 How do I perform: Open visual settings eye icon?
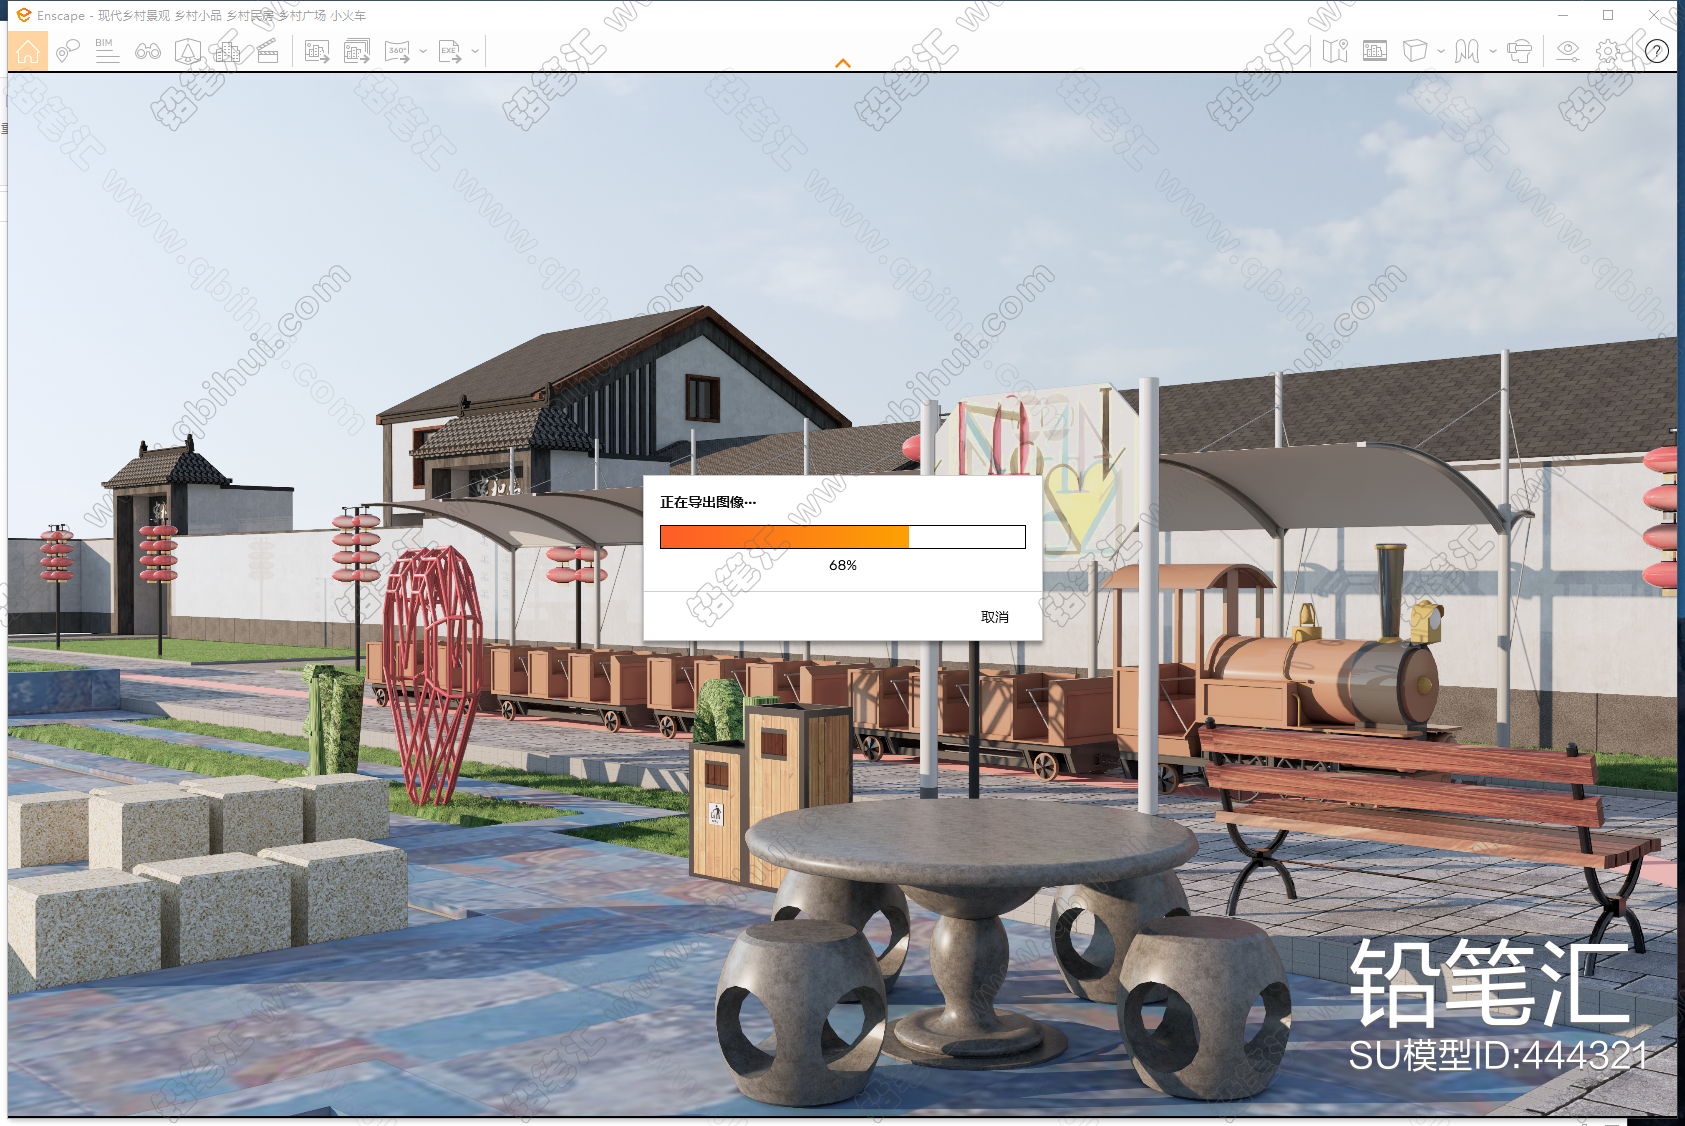pos(1568,51)
